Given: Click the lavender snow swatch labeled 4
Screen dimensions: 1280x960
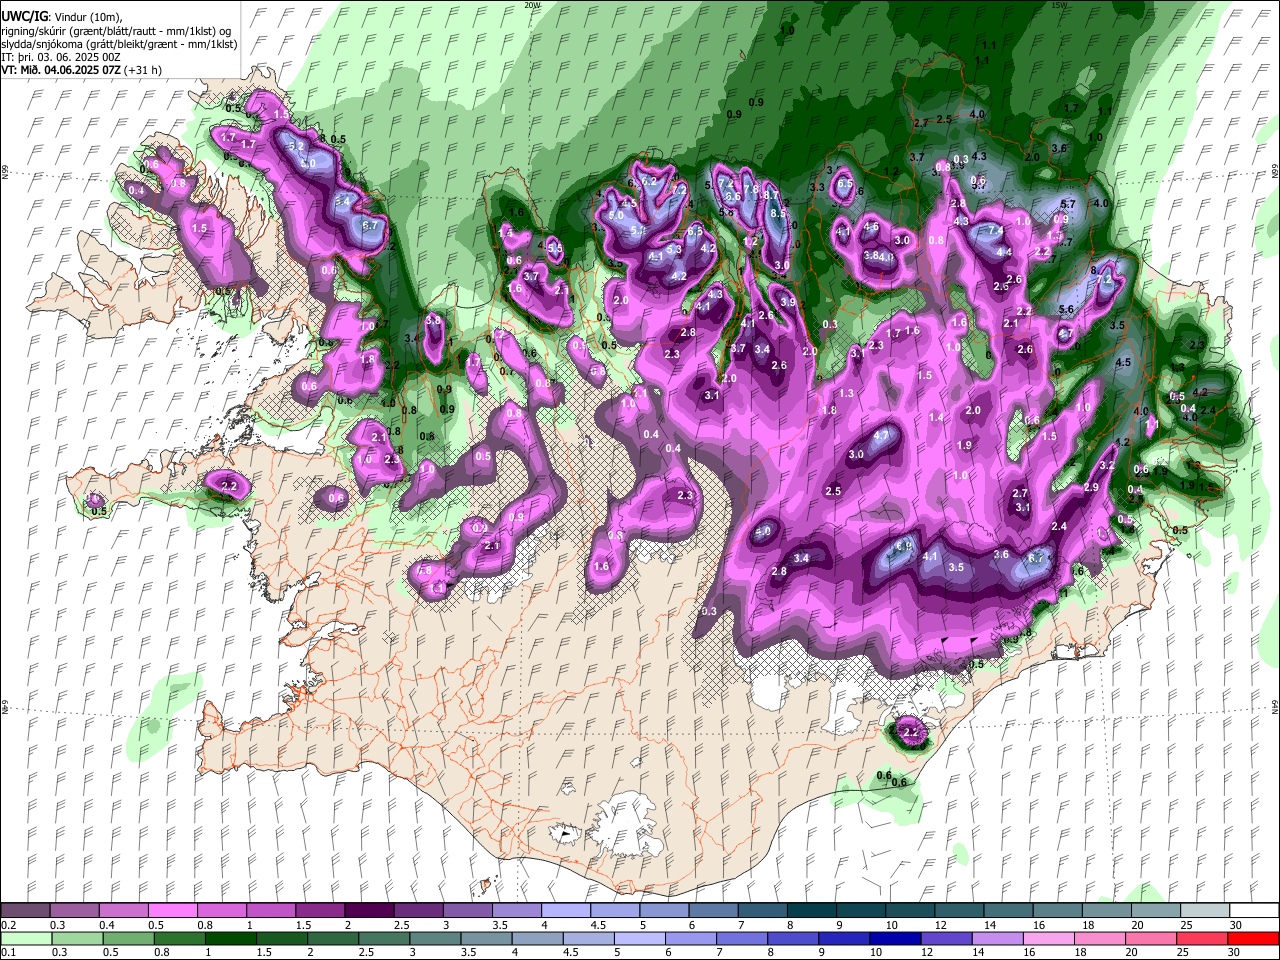Looking at the screenshot, I should (x=566, y=910).
